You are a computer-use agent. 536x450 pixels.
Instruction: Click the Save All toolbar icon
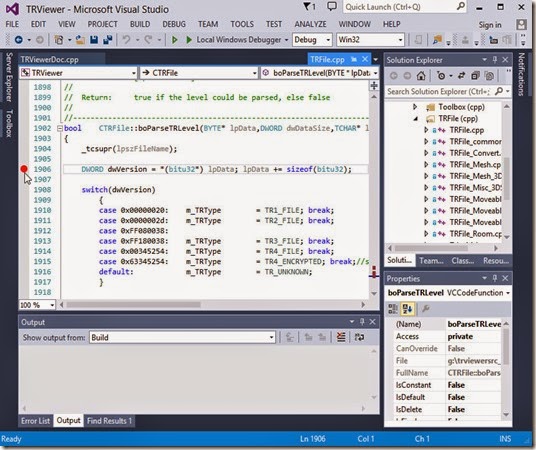click(x=108, y=40)
